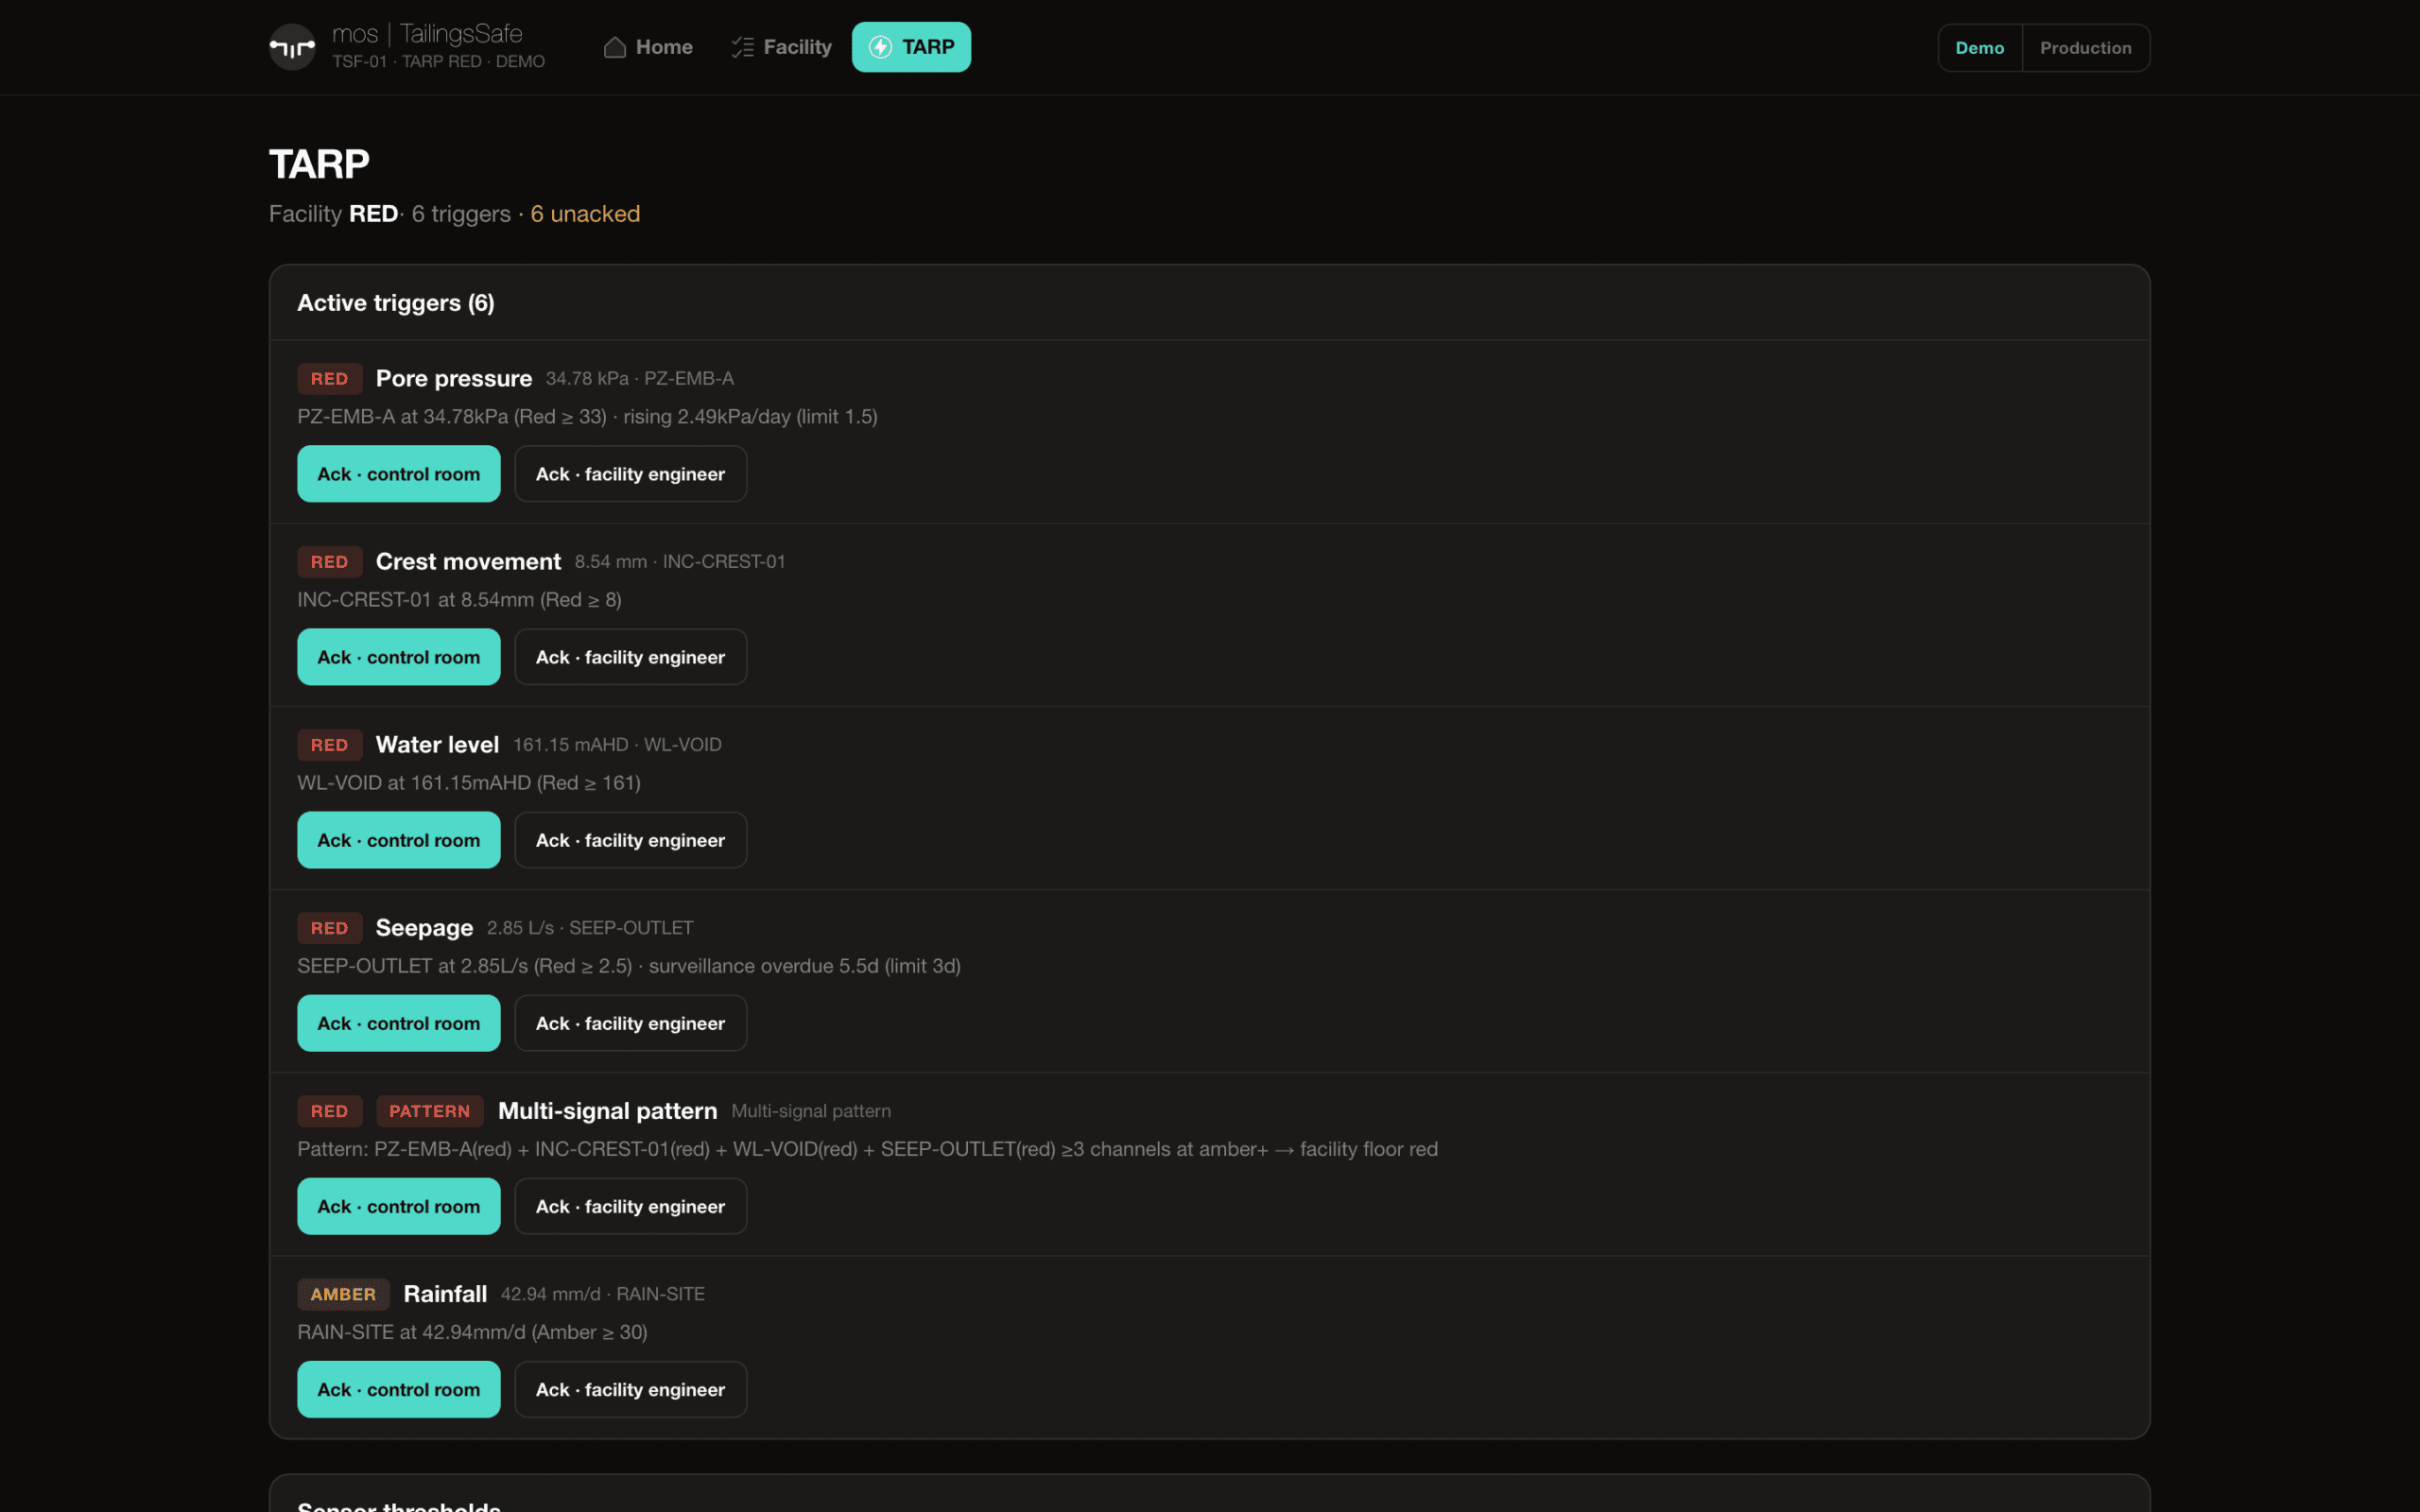2420x1512 pixels.
Task: Switch to Demo mode
Action: click(1979, 48)
